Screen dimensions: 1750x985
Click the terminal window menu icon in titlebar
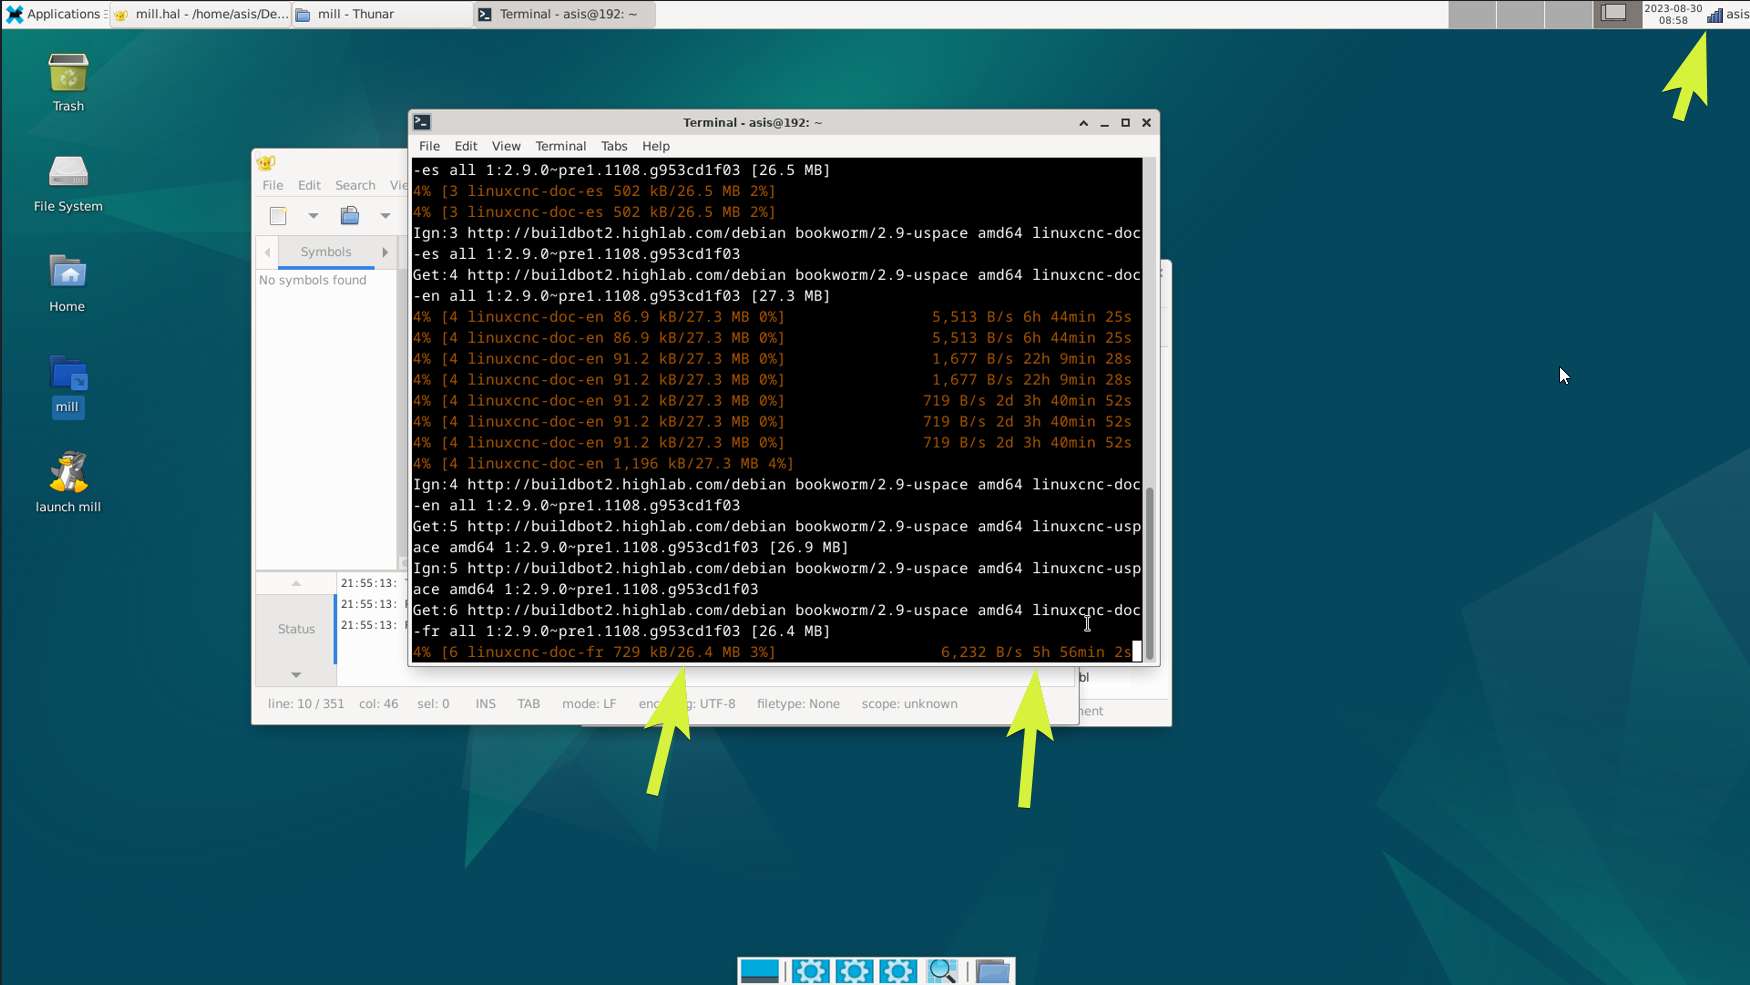point(422,122)
